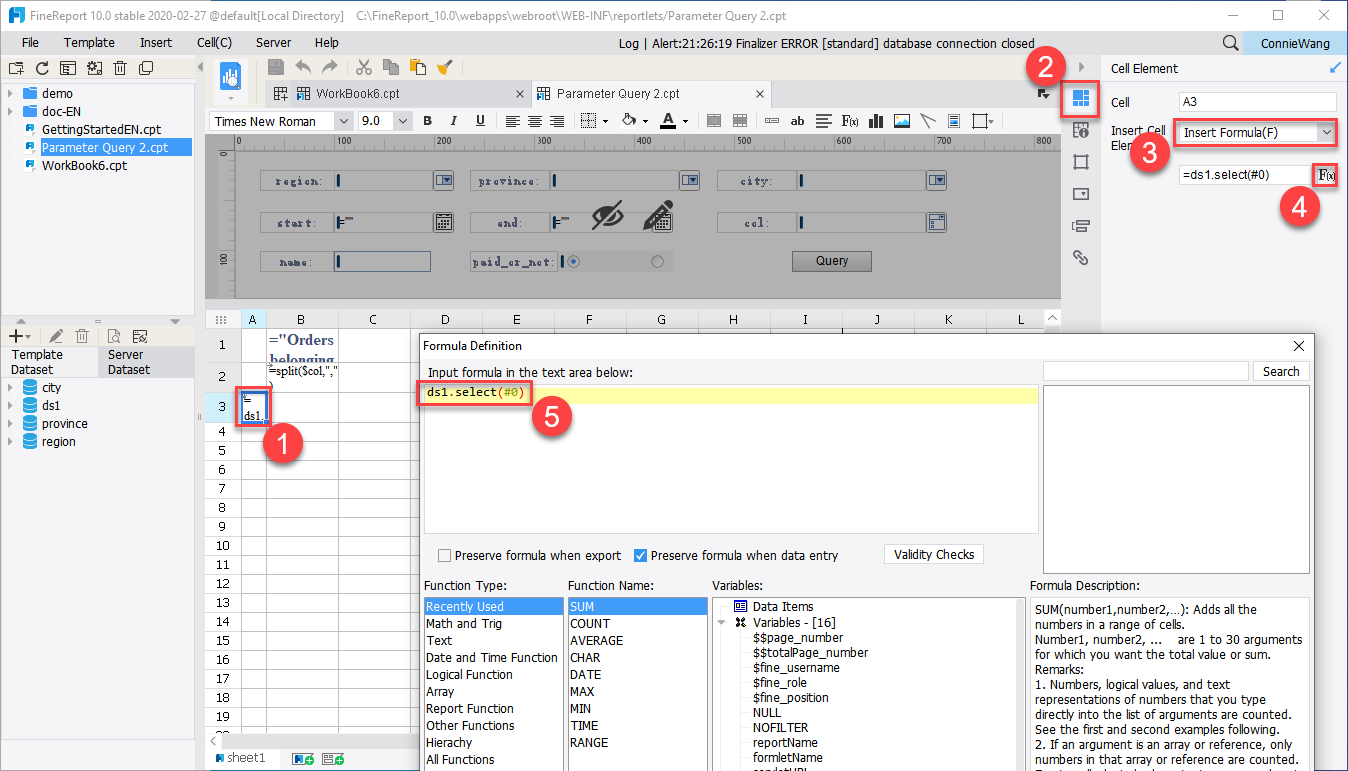Screen dimensions: 1348x771
Task: Enable Preserve formula when export
Action: click(444, 555)
